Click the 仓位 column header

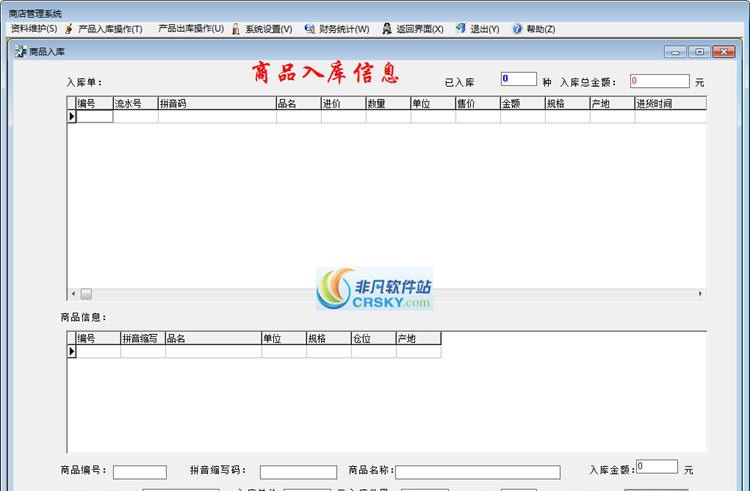pyautogui.click(x=374, y=338)
